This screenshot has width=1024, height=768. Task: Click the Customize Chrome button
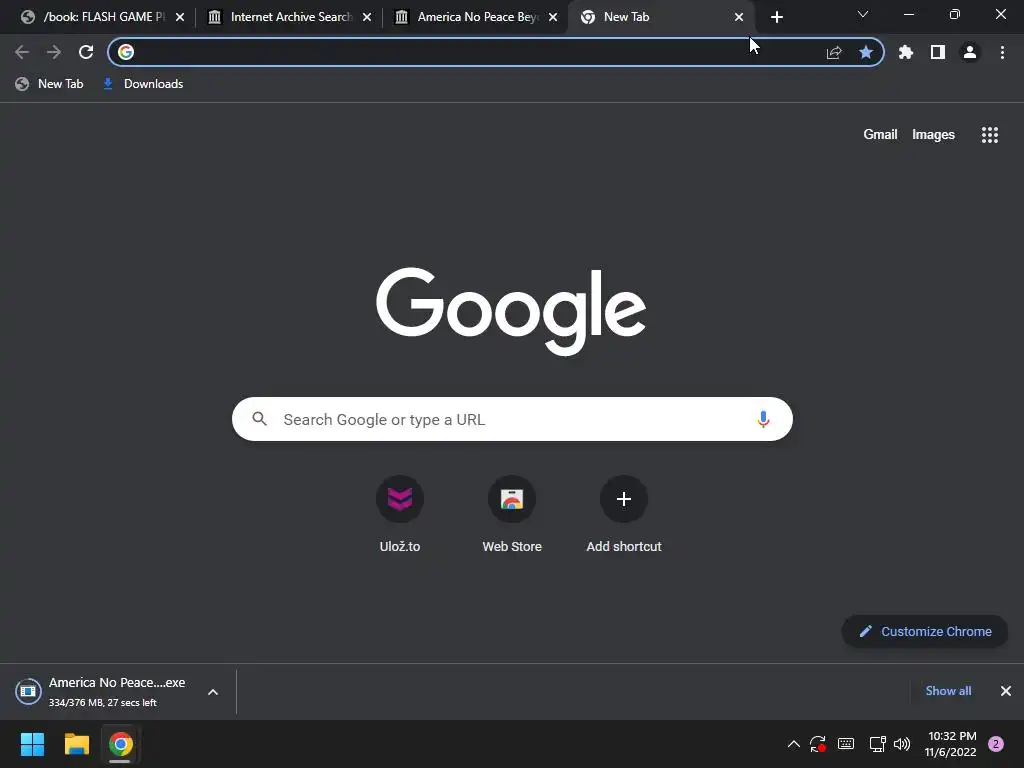pos(925,632)
